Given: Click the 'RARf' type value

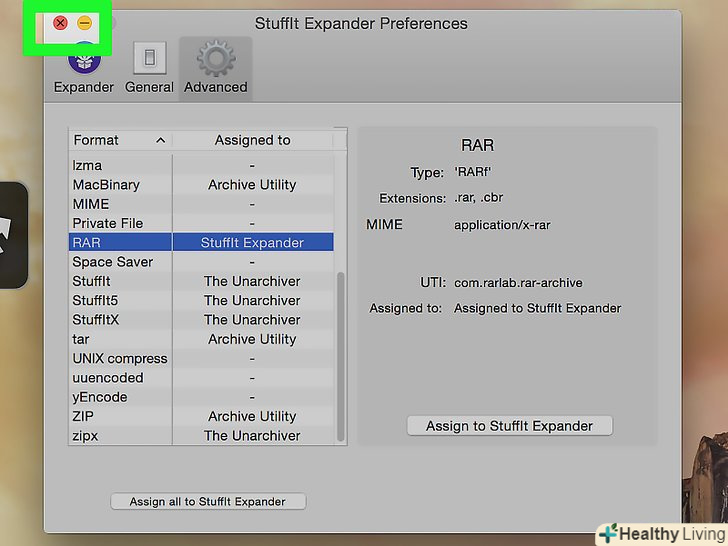Looking at the screenshot, I should pyautogui.click(x=473, y=172).
